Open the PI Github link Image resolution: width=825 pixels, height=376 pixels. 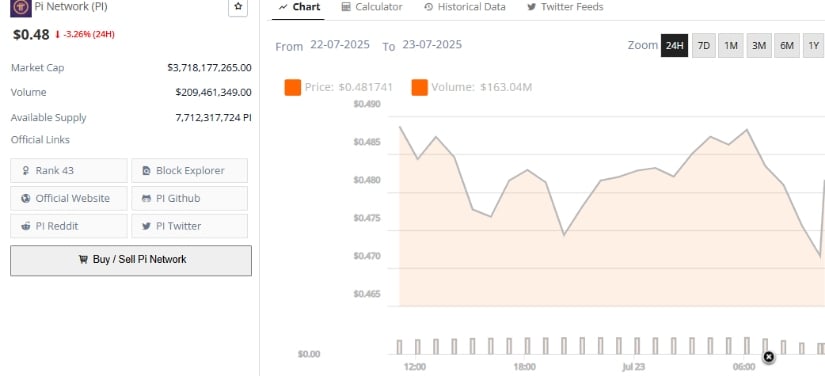(x=189, y=198)
